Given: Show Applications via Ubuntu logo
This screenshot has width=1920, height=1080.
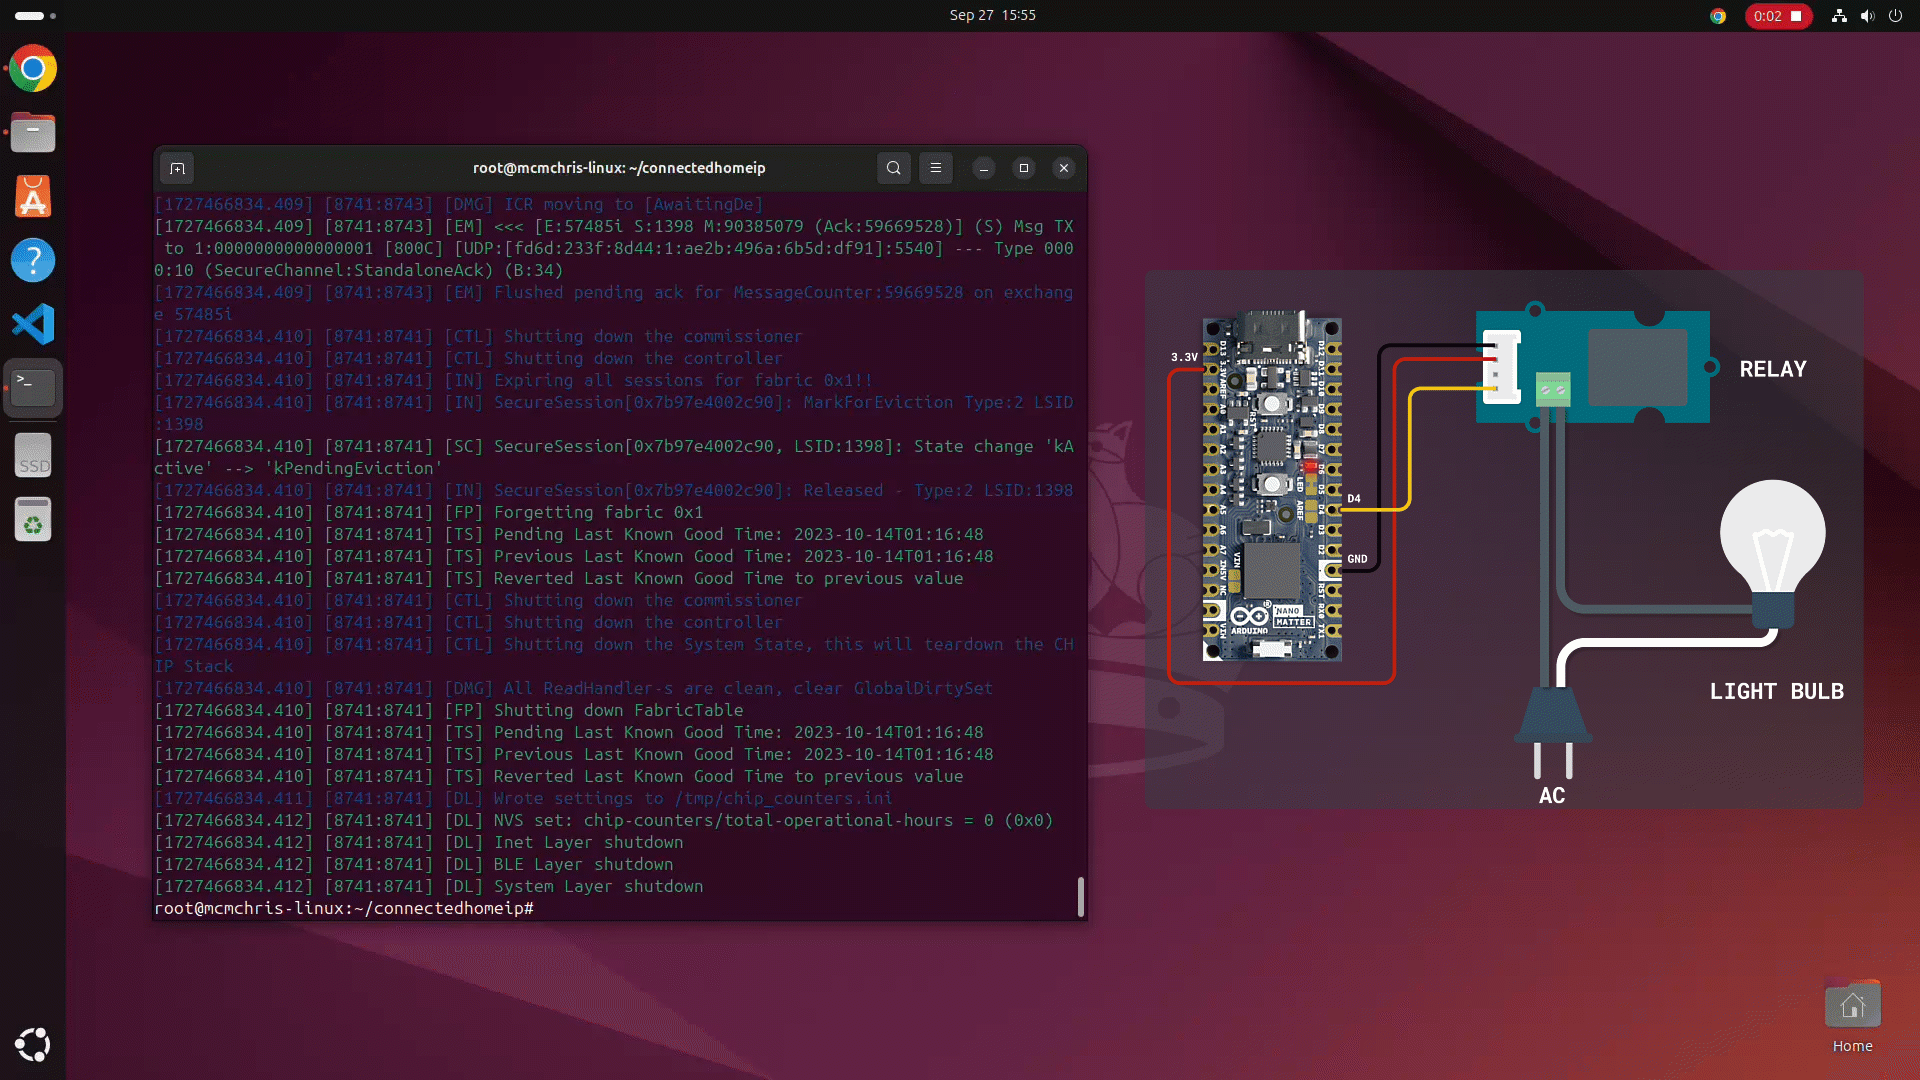Looking at the screenshot, I should pos(33,1044).
